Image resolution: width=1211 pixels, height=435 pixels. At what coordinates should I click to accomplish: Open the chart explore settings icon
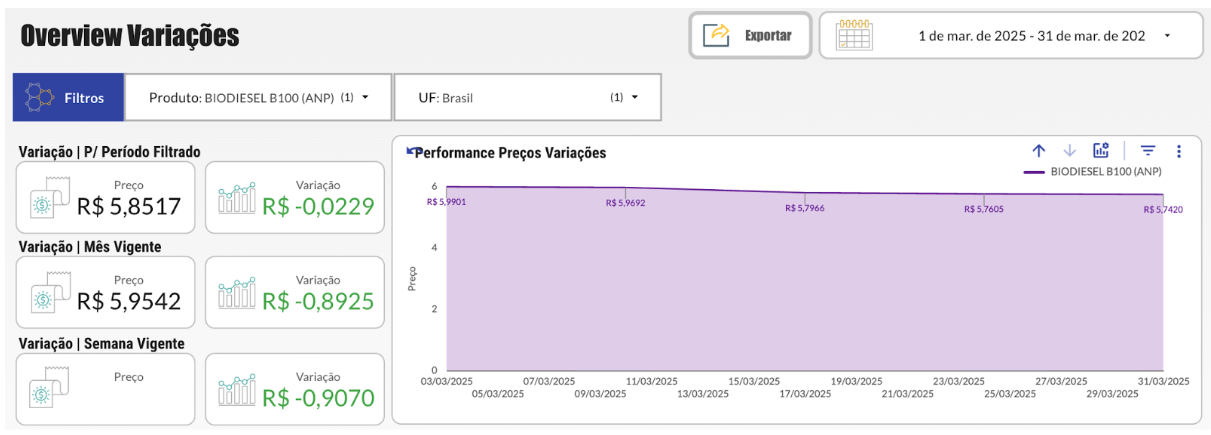[1101, 151]
